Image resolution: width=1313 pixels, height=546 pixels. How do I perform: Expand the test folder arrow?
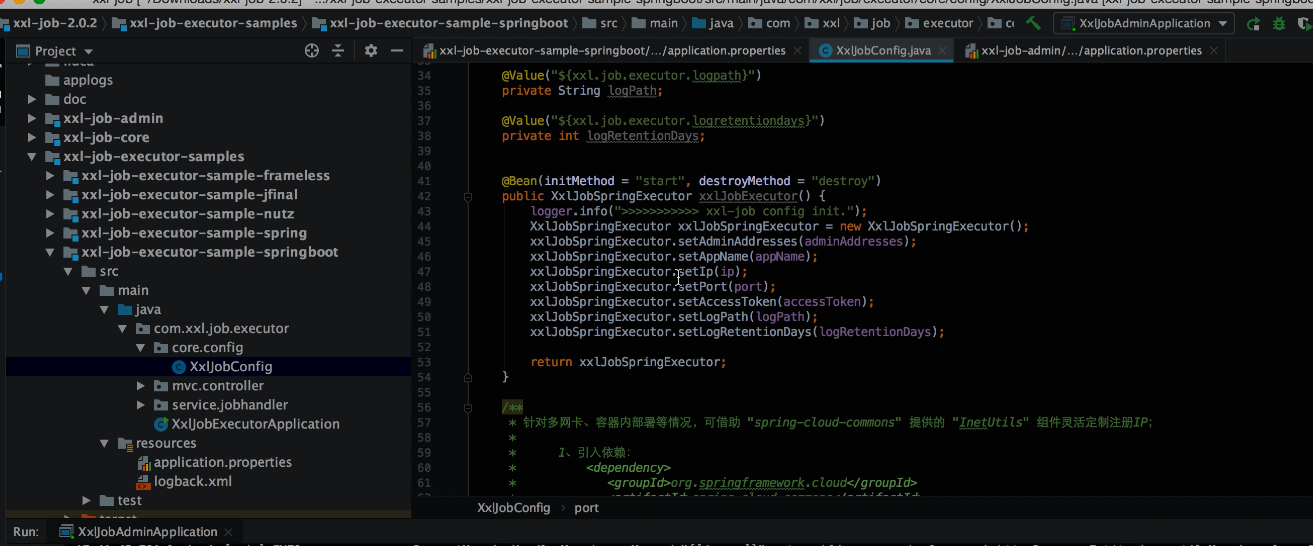click(86, 500)
